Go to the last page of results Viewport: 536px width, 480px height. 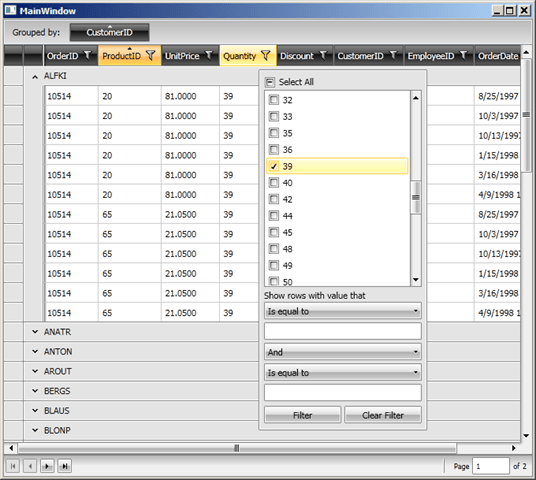pyautogui.click(x=64, y=466)
